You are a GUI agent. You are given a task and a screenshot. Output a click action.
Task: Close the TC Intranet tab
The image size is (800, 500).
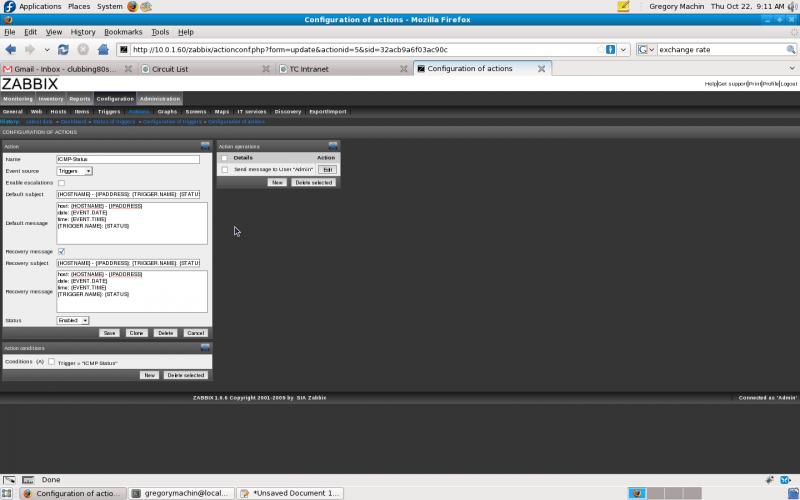[404, 68]
